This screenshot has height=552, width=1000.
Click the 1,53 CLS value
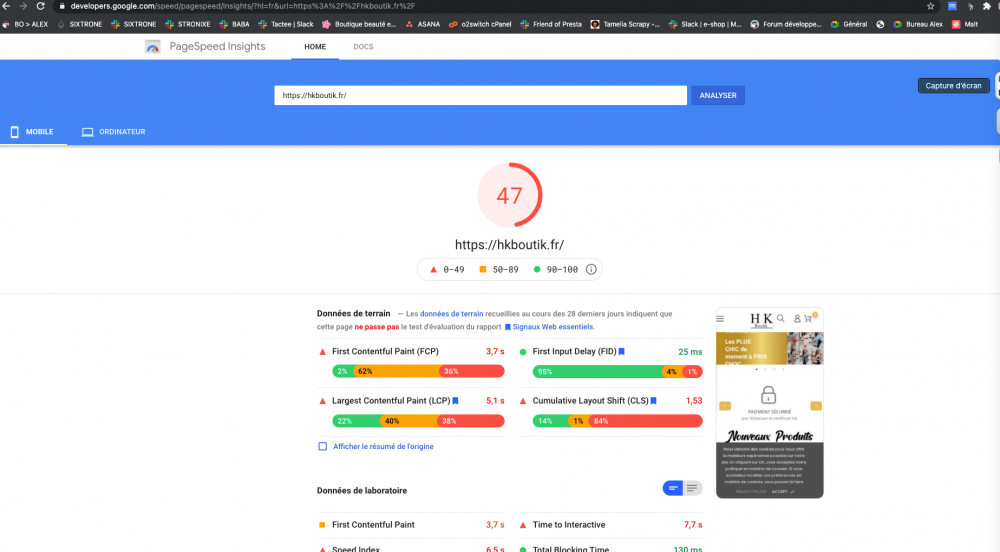694,401
